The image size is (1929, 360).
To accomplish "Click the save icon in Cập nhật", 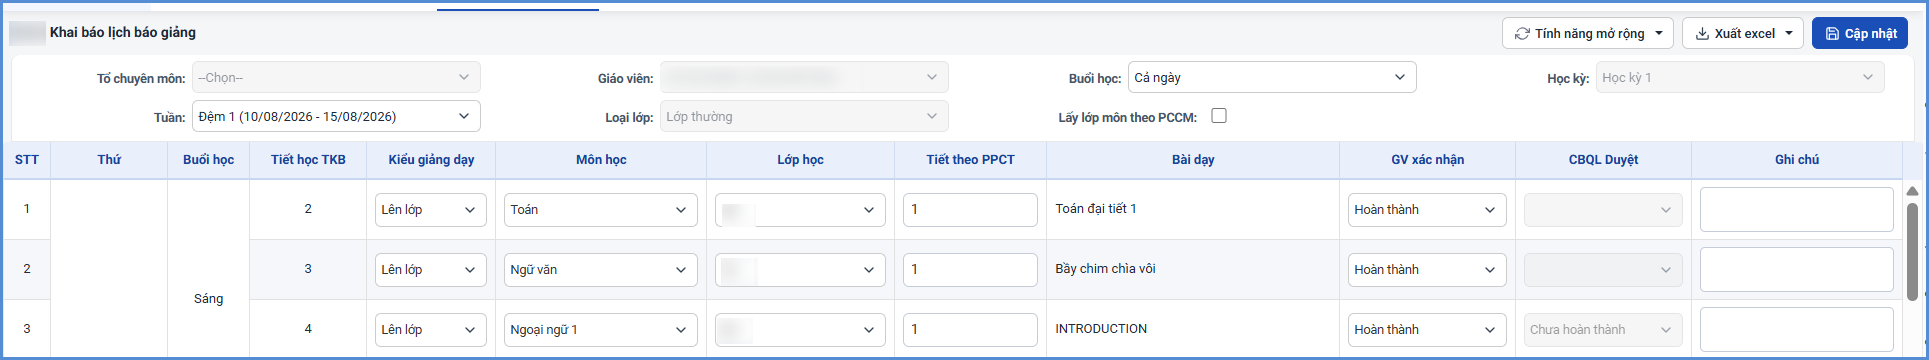I will point(1832,33).
